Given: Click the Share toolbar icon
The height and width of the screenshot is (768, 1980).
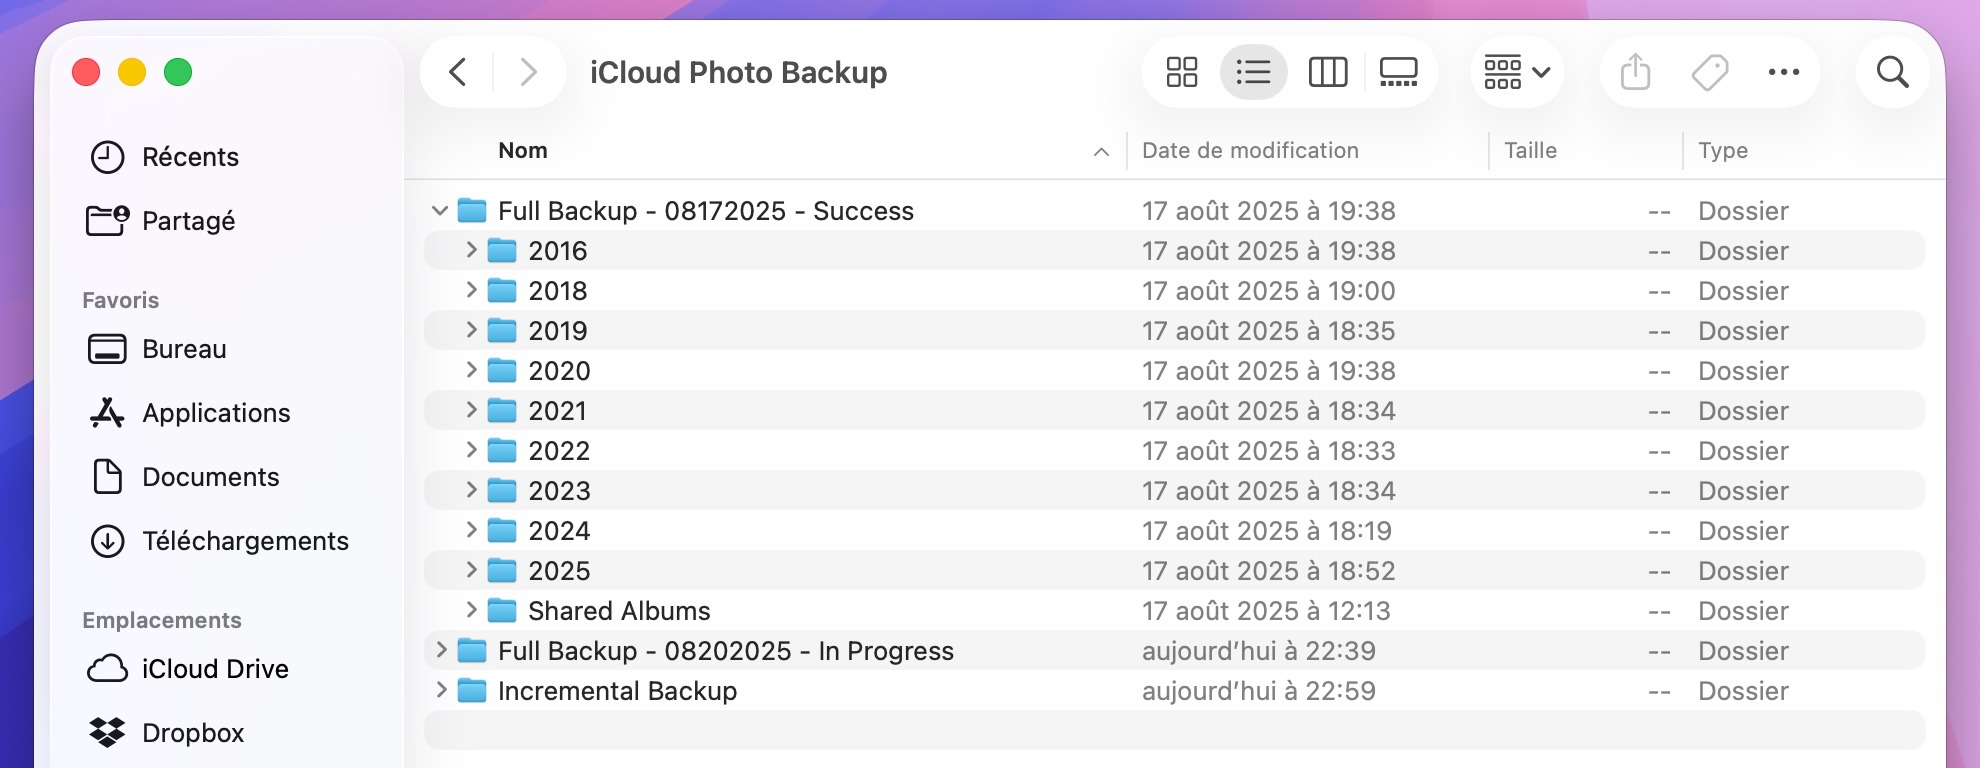Looking at the screenshot, I should 1635,72.
